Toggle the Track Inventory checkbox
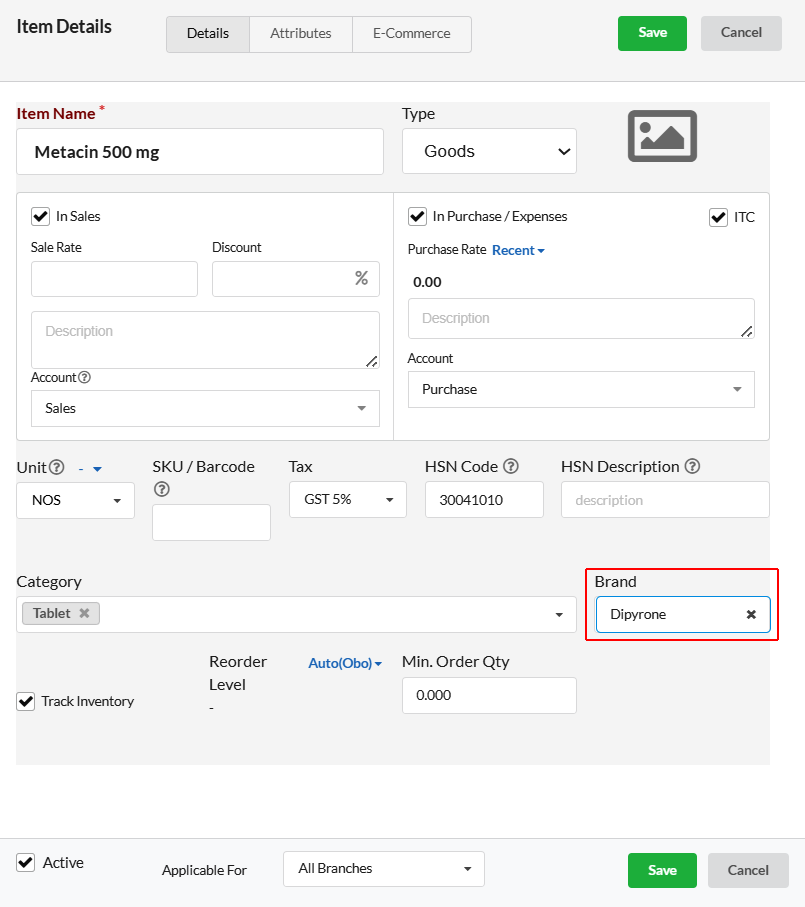This screenshot has width=805, height=907. point(25,701)
